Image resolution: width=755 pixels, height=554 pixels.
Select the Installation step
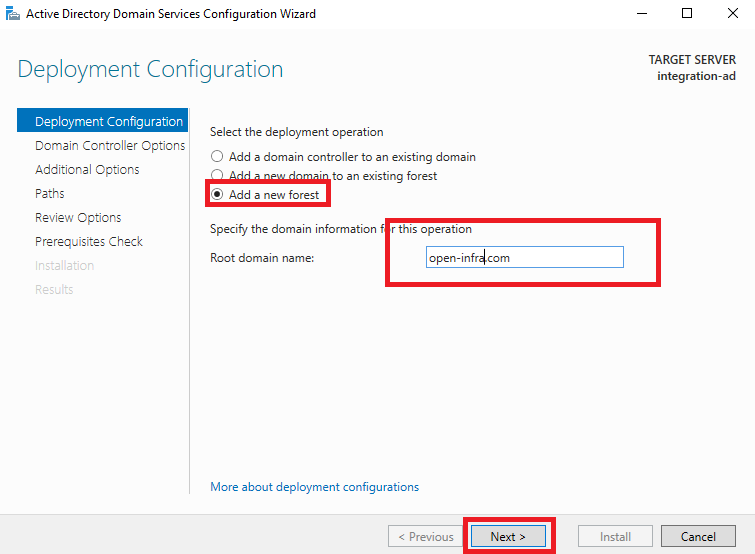[x=65, y=266]
